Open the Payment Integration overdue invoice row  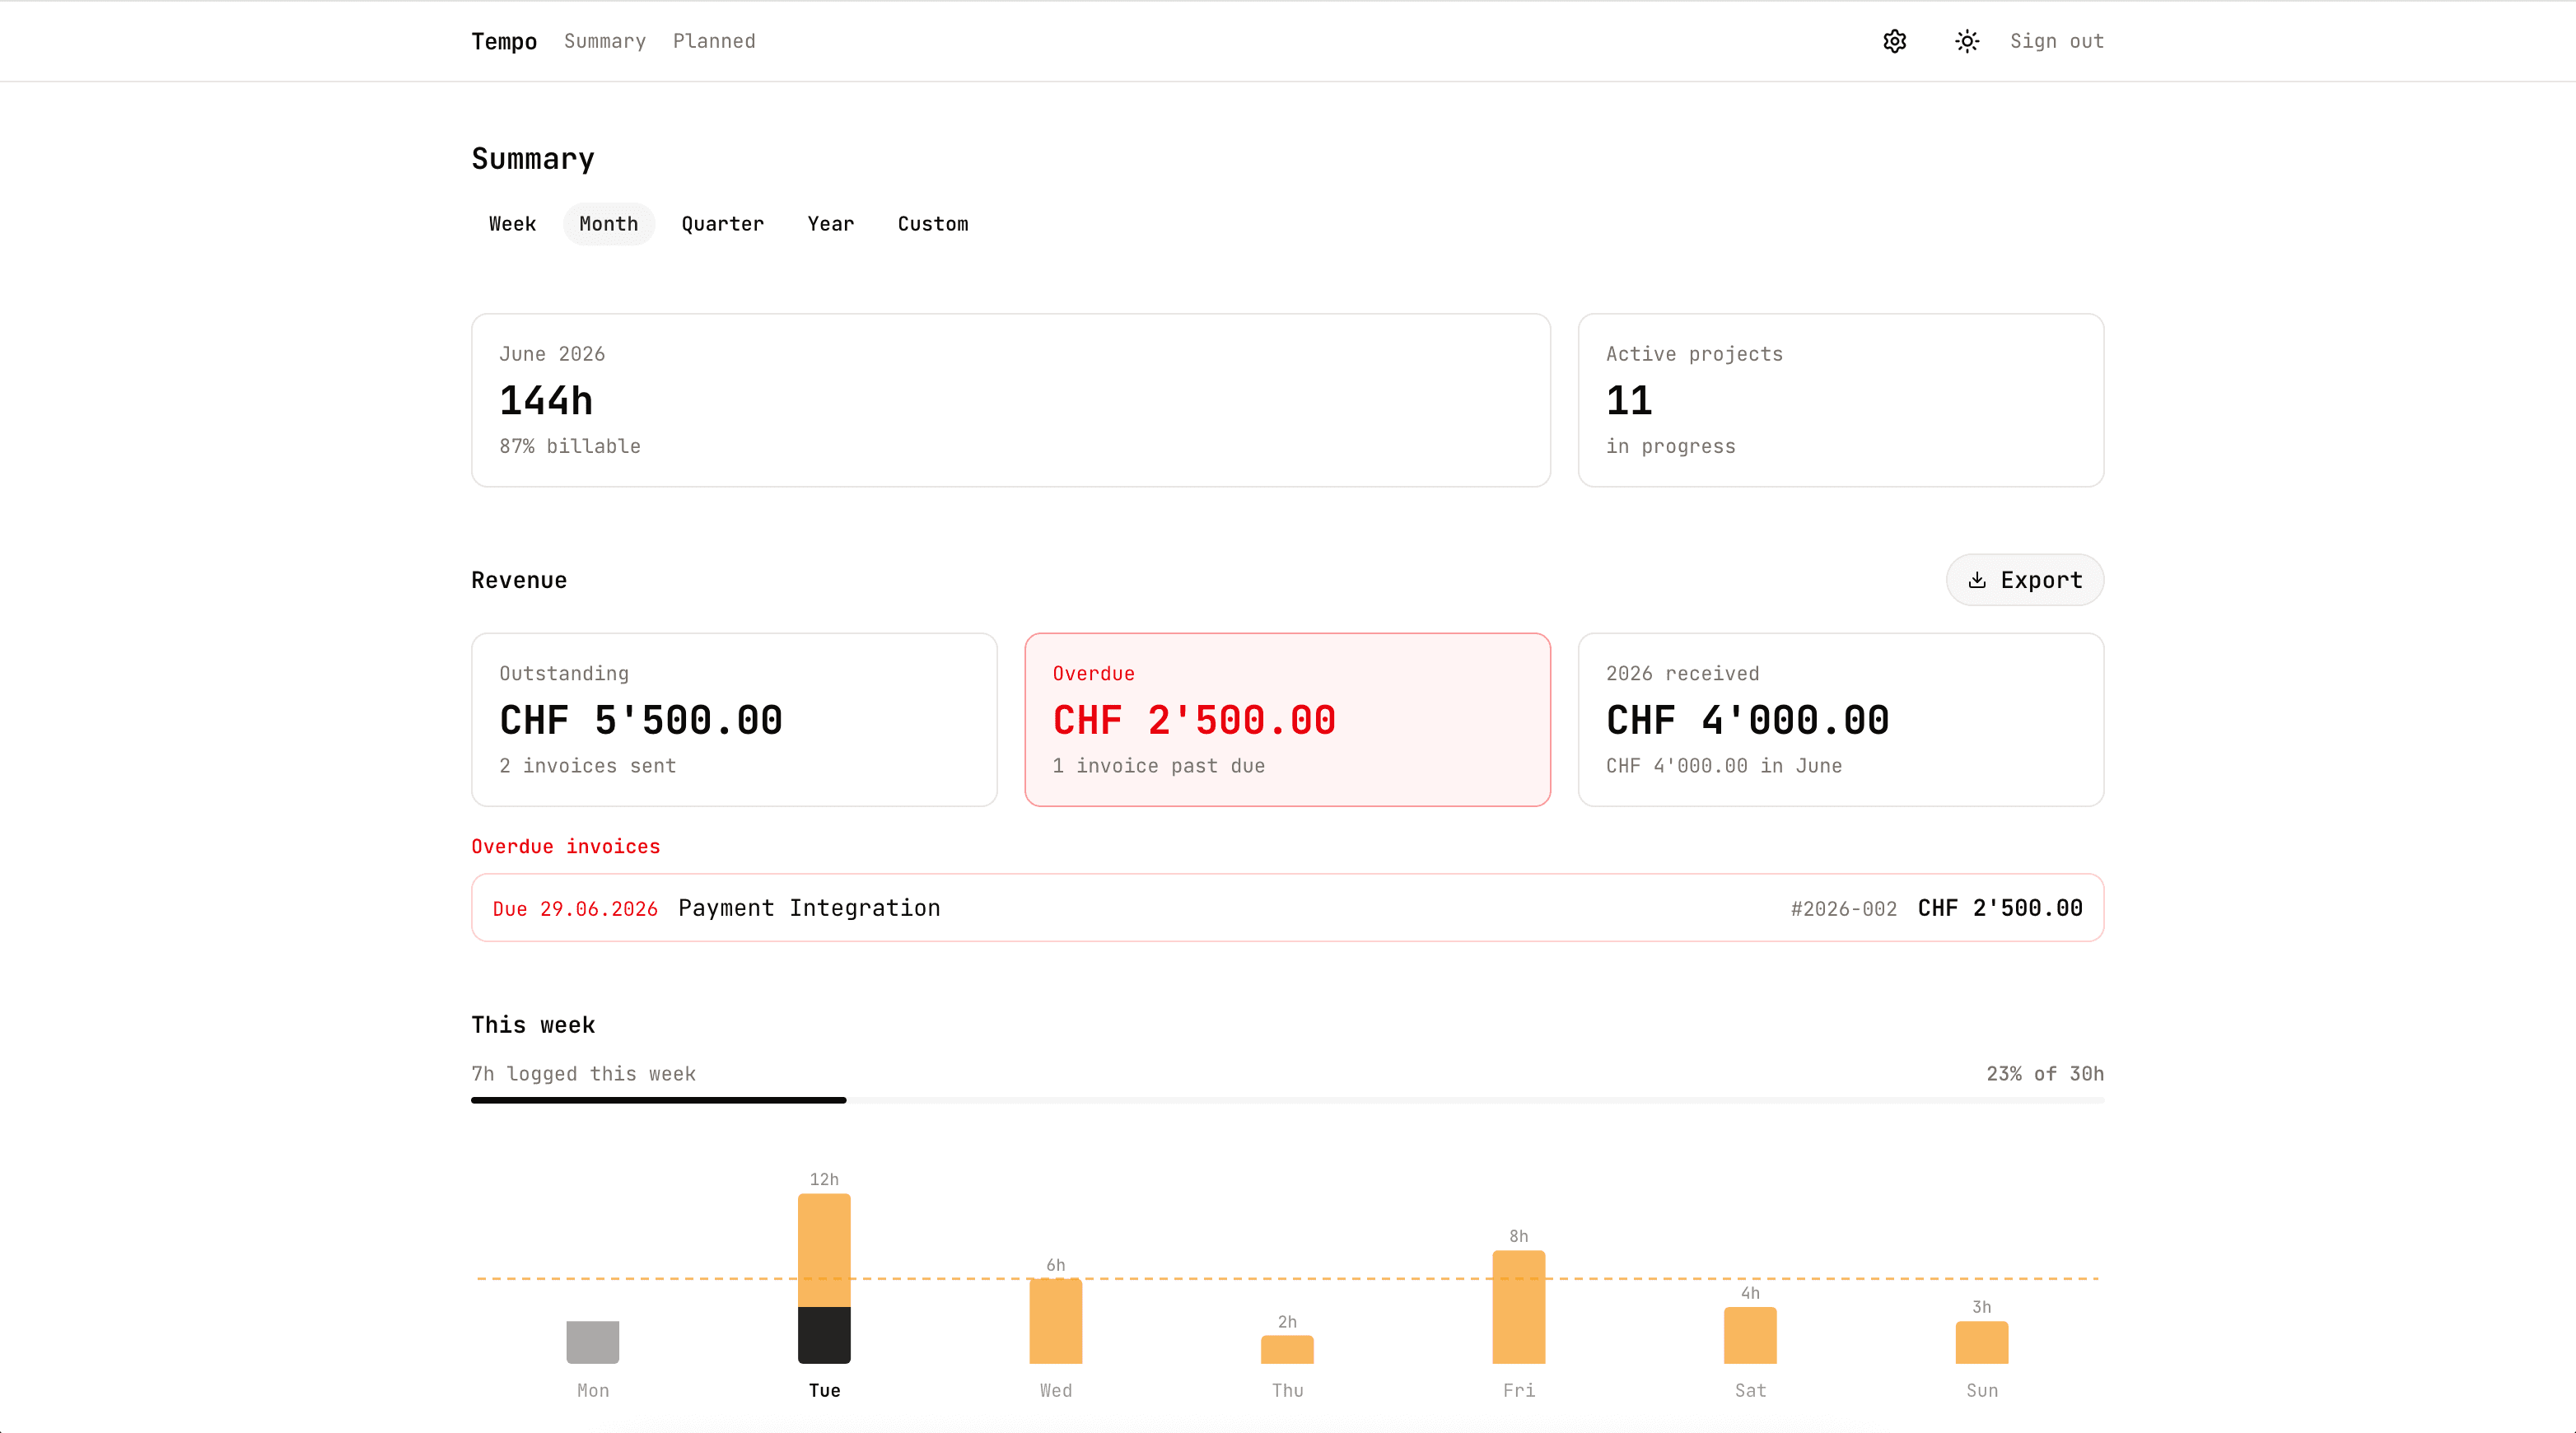tap(1288, 908)
